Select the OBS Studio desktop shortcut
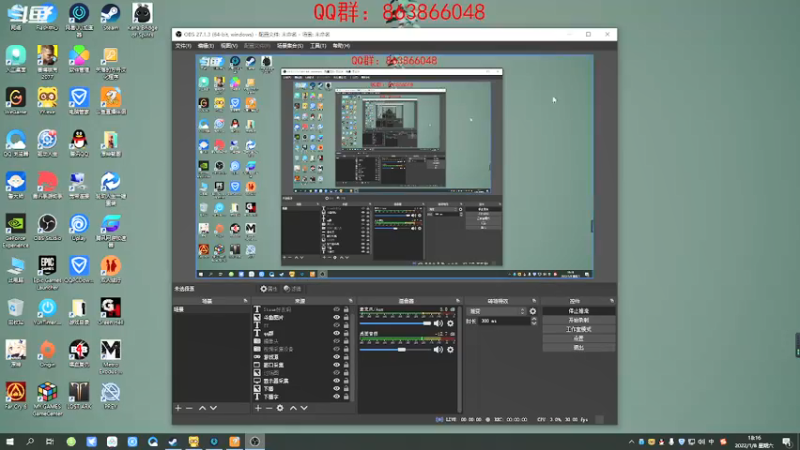 [x=47, y=228]
